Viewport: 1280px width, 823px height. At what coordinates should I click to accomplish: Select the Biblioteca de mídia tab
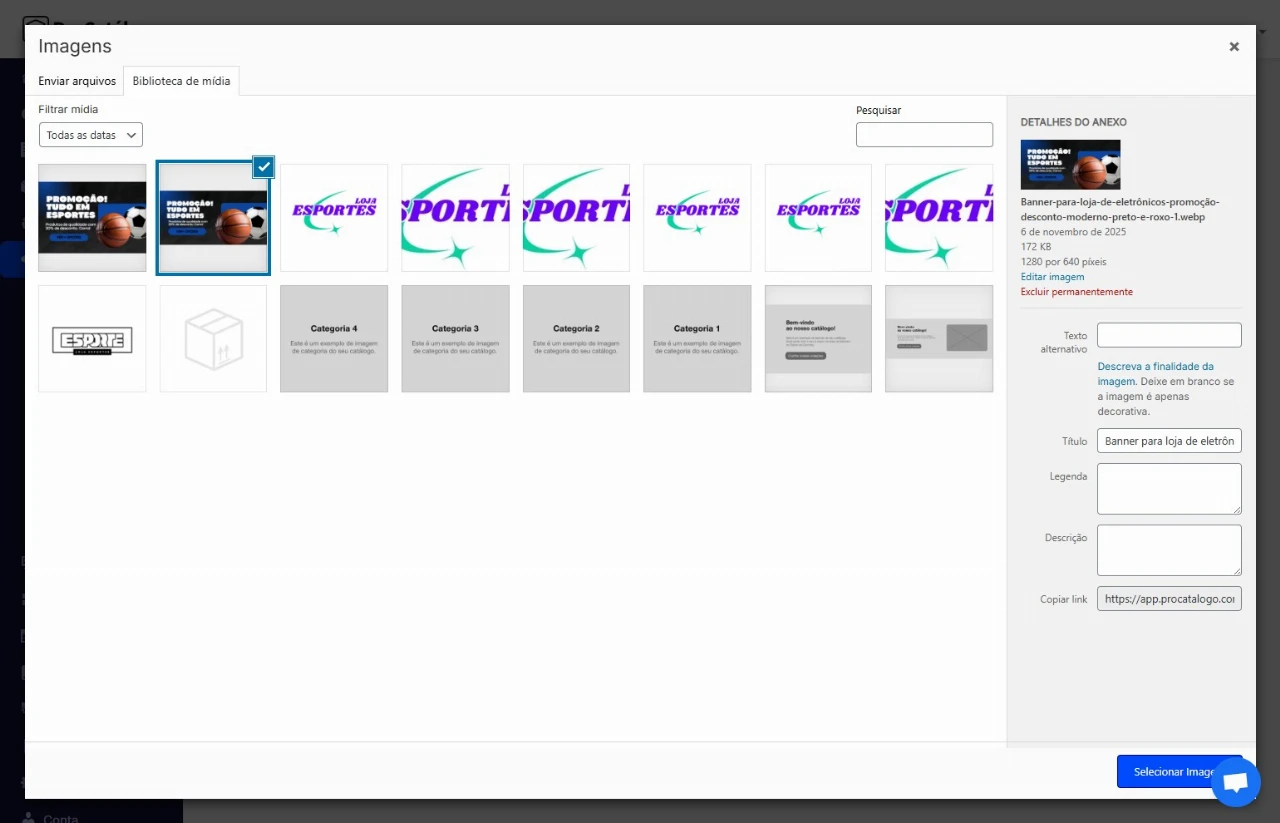[x=181, y=81]
